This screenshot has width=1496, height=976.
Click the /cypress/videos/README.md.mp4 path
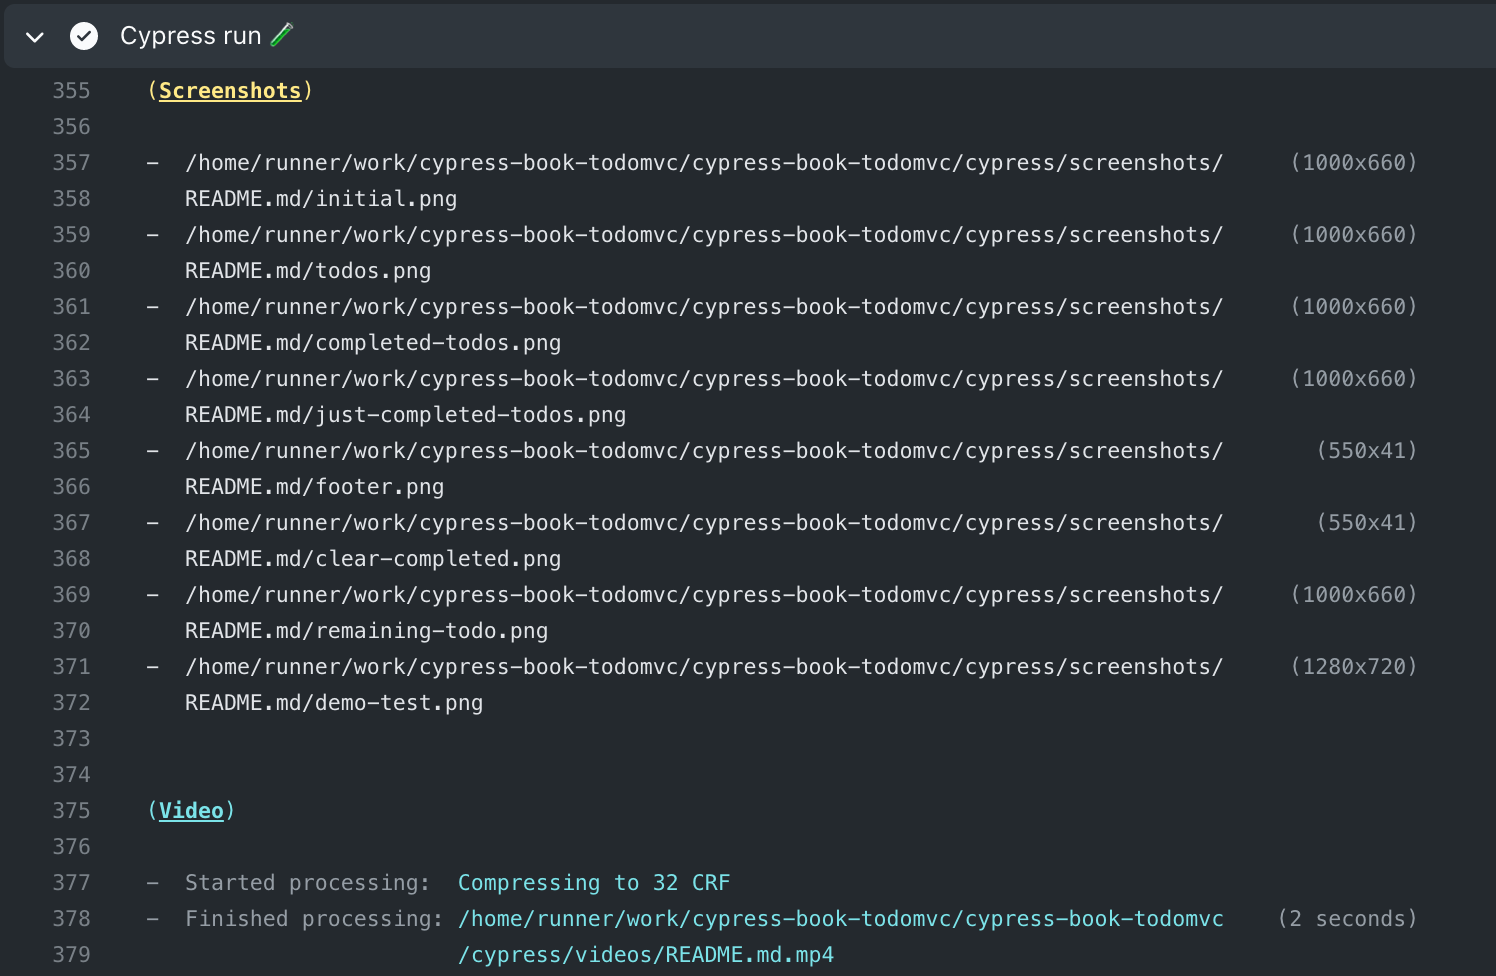coord(646,955)
